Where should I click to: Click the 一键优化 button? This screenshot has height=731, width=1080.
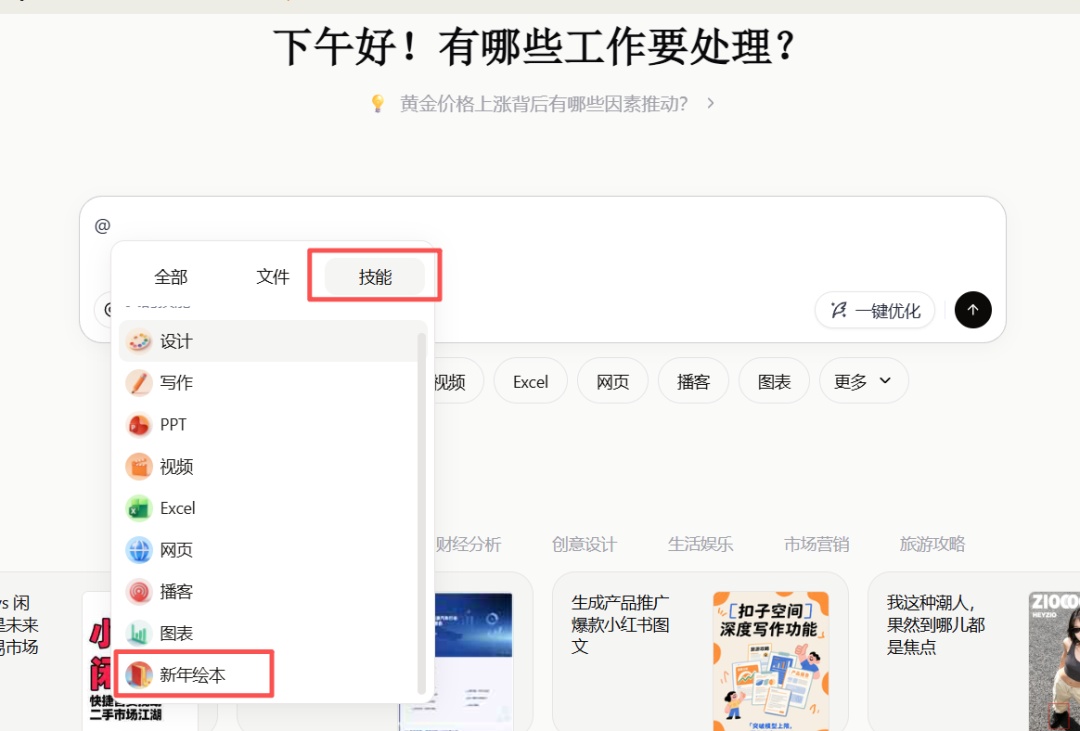[875, 310]
